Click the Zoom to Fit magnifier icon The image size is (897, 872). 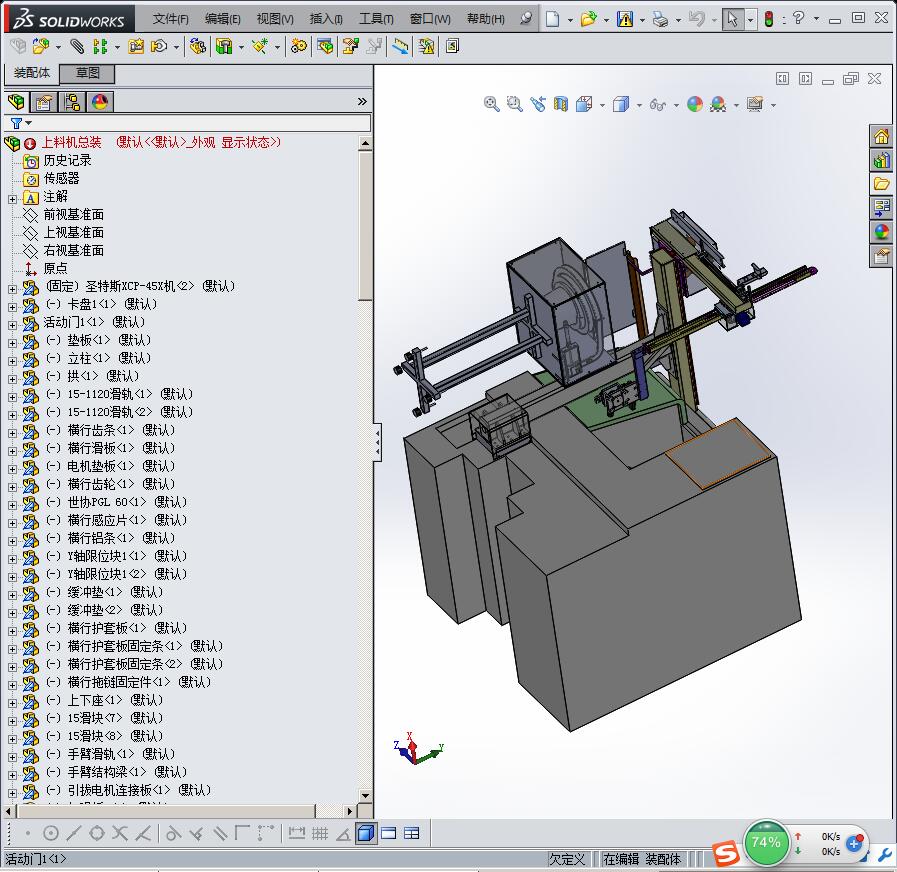coord(491,104)
